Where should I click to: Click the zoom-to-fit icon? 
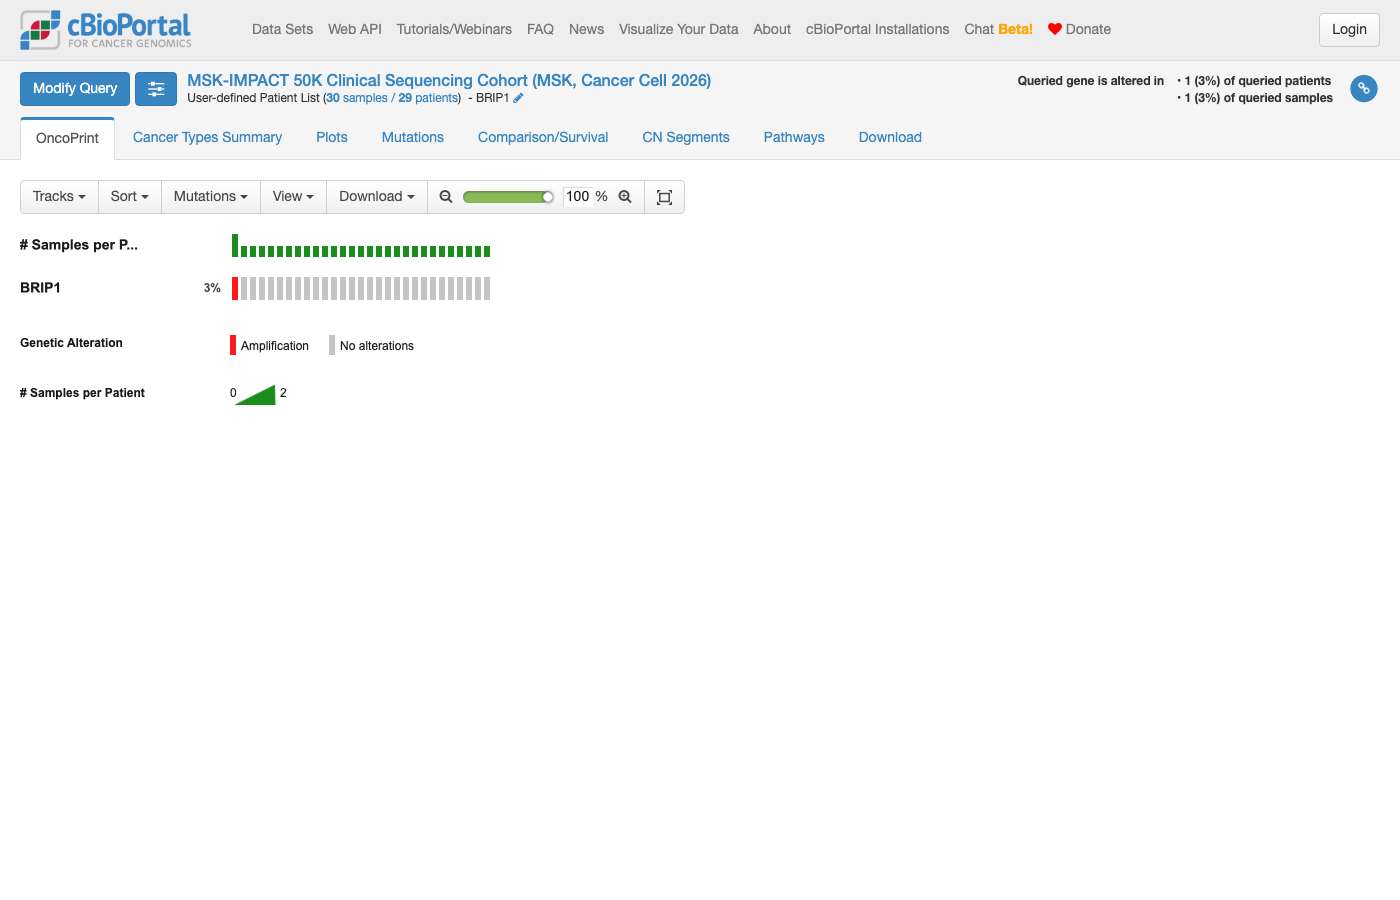pyautogui.click(x=664, y=197)
